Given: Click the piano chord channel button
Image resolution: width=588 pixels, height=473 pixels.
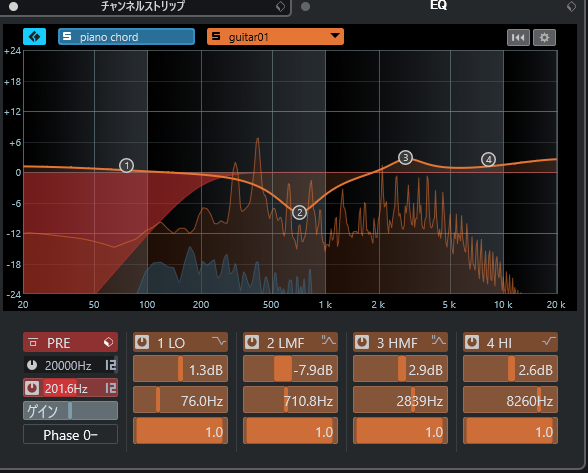Looking at the screenshot, I should click(126, 37).
